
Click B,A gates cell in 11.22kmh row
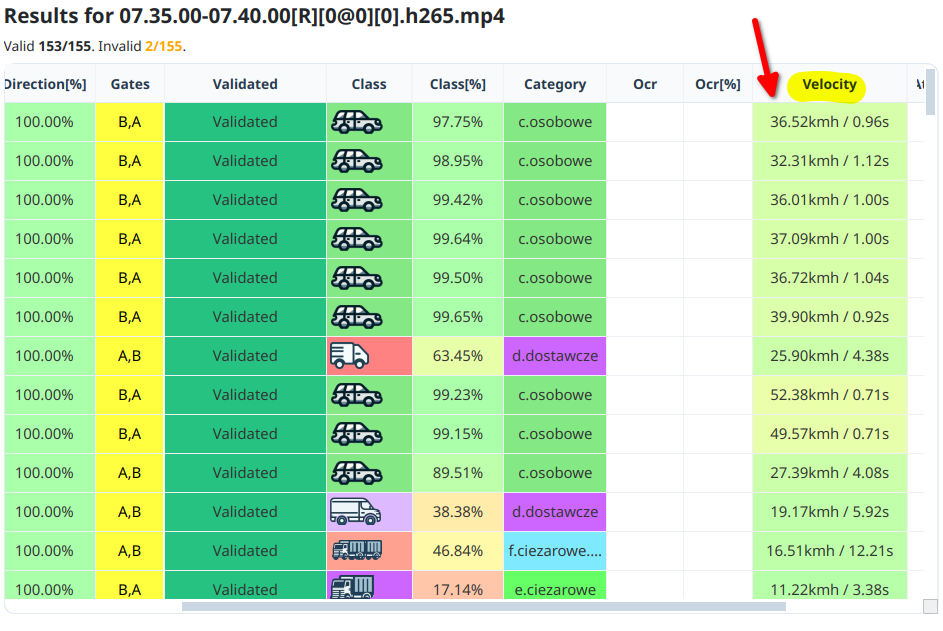130,585
